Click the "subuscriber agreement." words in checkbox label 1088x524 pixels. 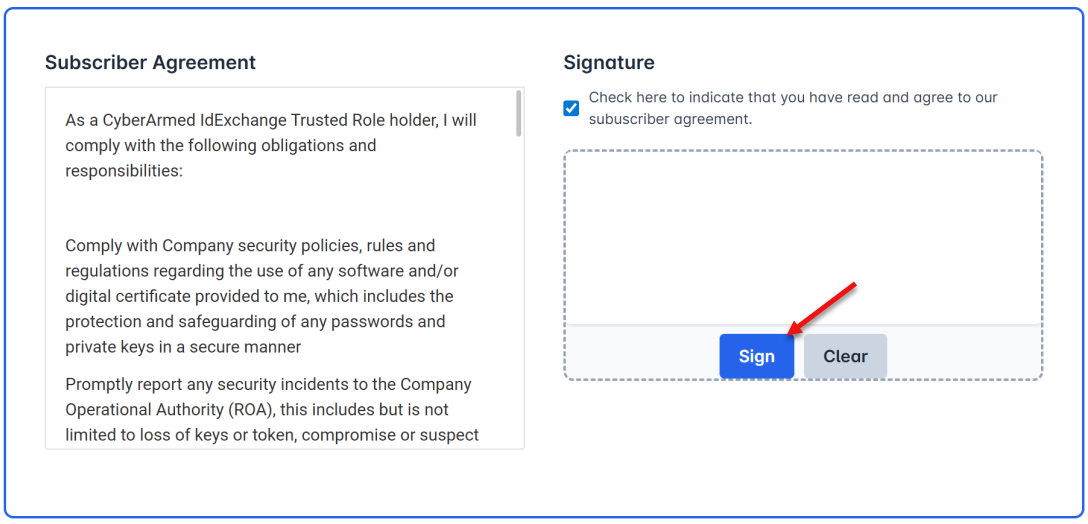click(669, 119)
